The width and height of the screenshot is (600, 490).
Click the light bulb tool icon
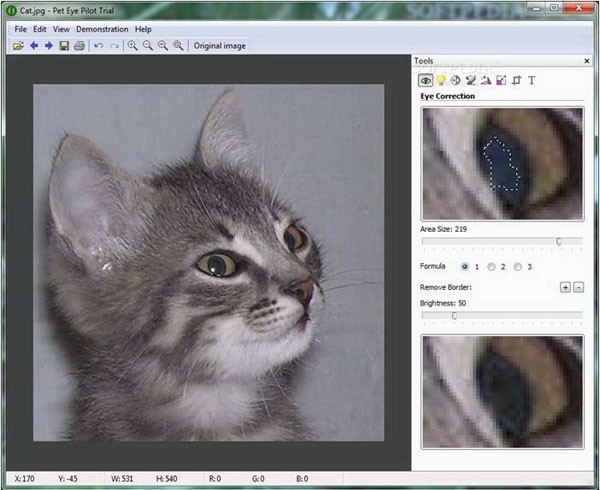[440, 80]
